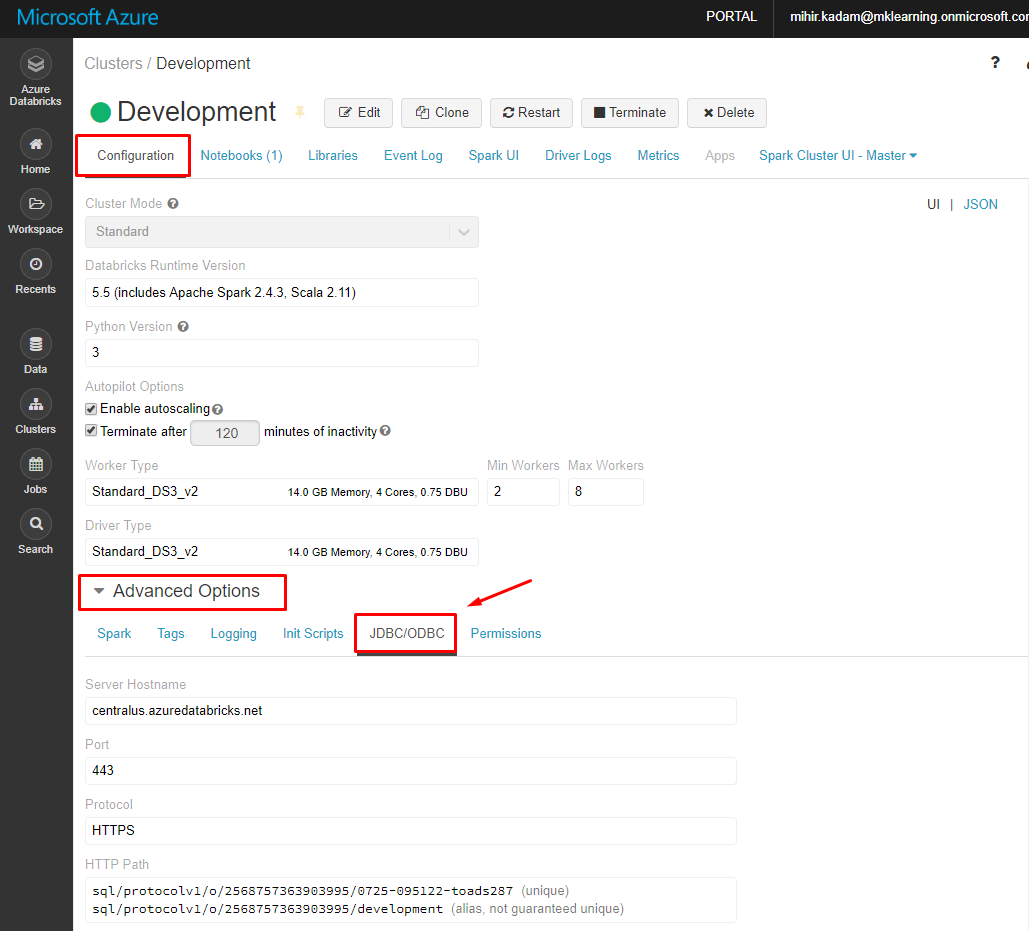Click the HTTP Path development alias line
The height and width of the screenshot is (931, 1029).
(358, 909)
